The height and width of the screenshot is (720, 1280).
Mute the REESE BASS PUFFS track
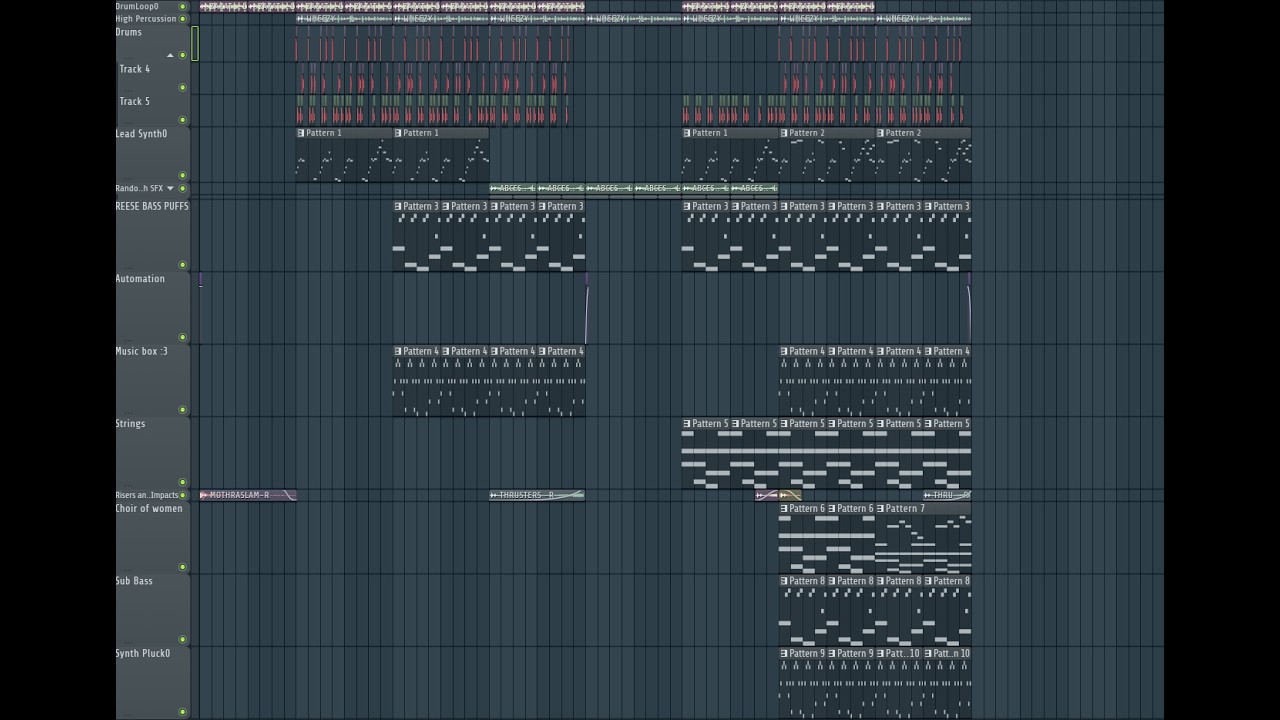(x=183, y=265)
